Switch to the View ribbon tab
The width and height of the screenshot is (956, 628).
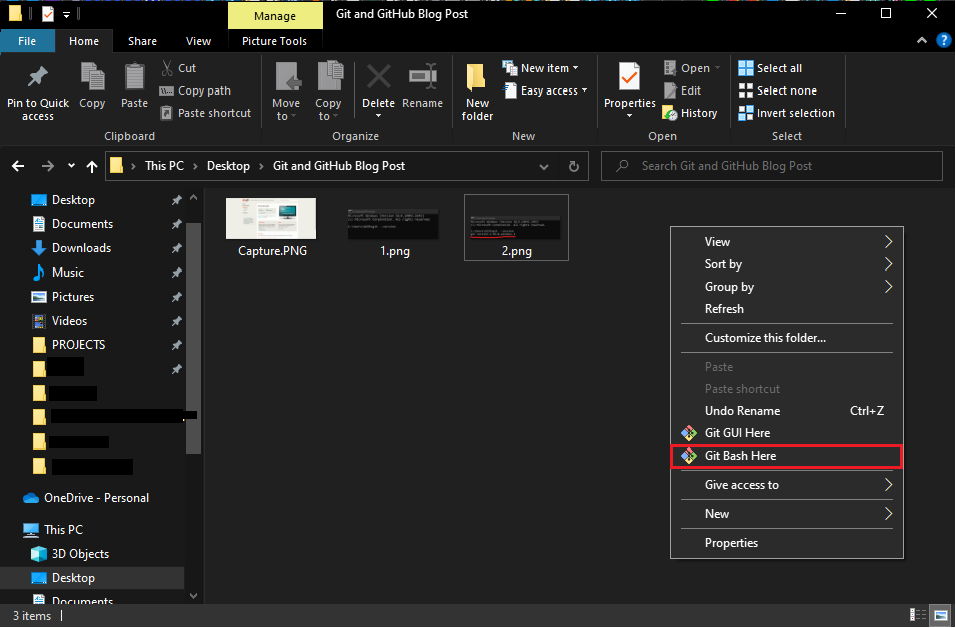point(198,41)
